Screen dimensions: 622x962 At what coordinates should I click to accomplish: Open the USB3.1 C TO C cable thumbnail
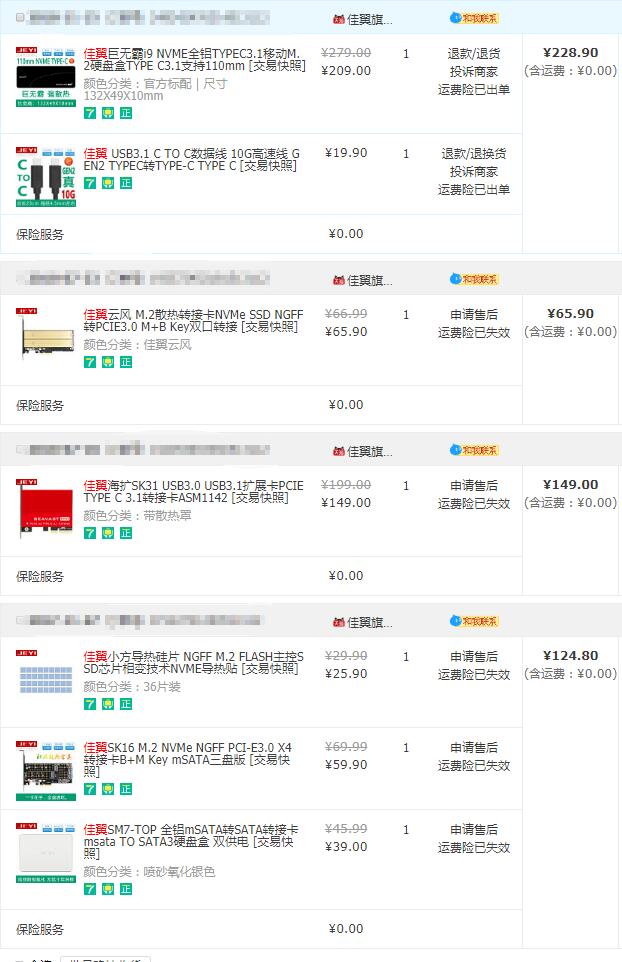pos(46,177)
